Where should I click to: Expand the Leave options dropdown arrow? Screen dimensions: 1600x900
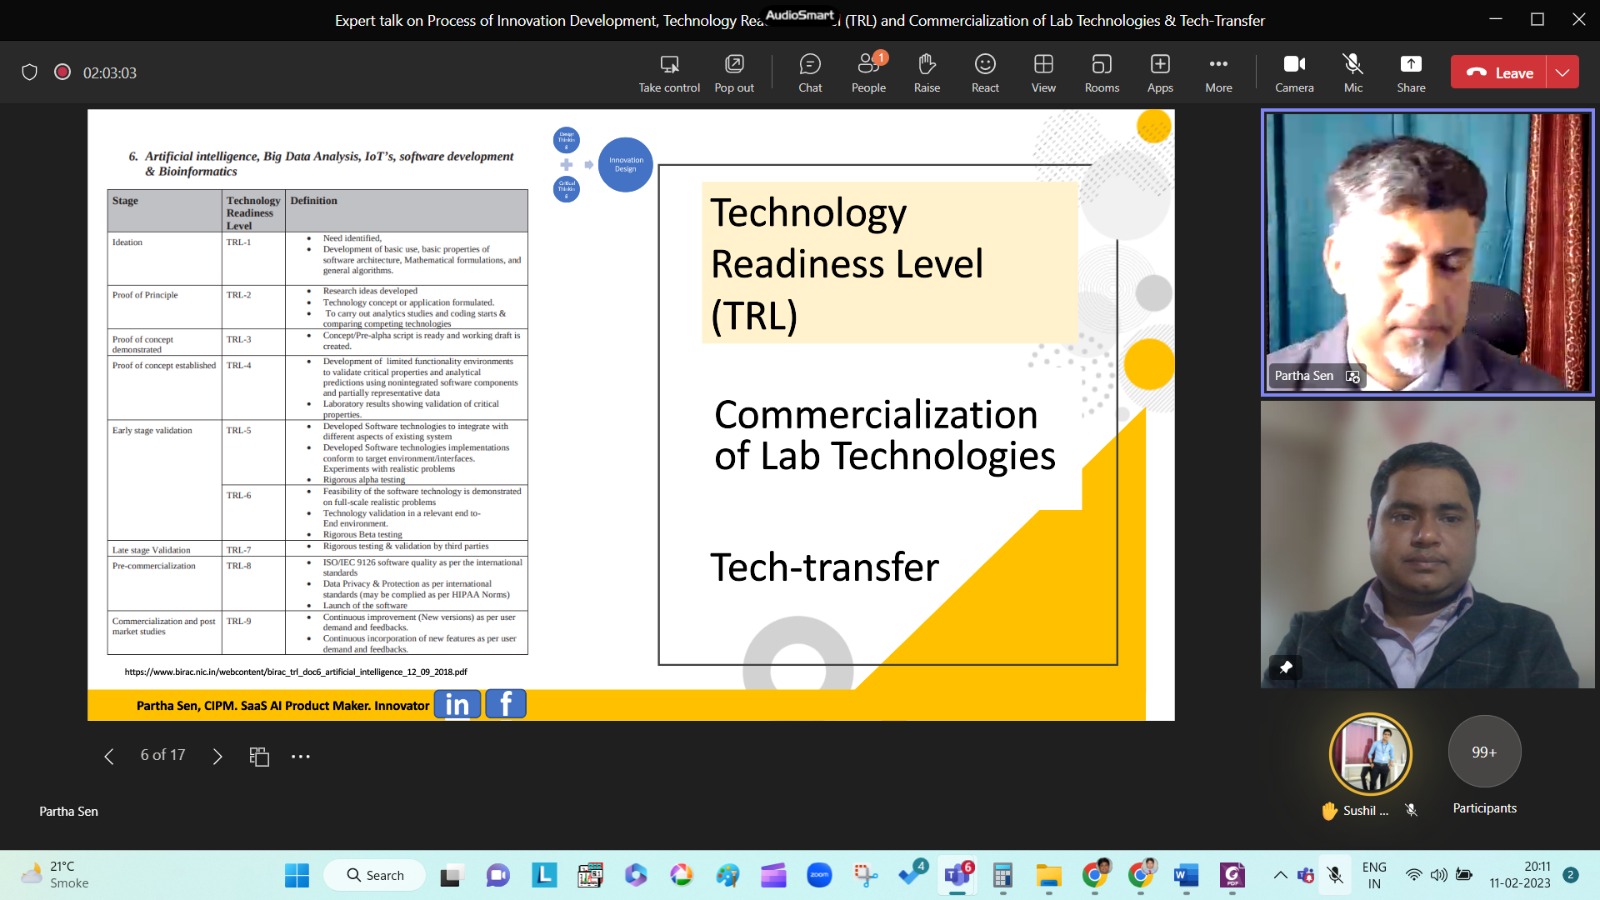pyautogui.click(x=1562, y=72)
